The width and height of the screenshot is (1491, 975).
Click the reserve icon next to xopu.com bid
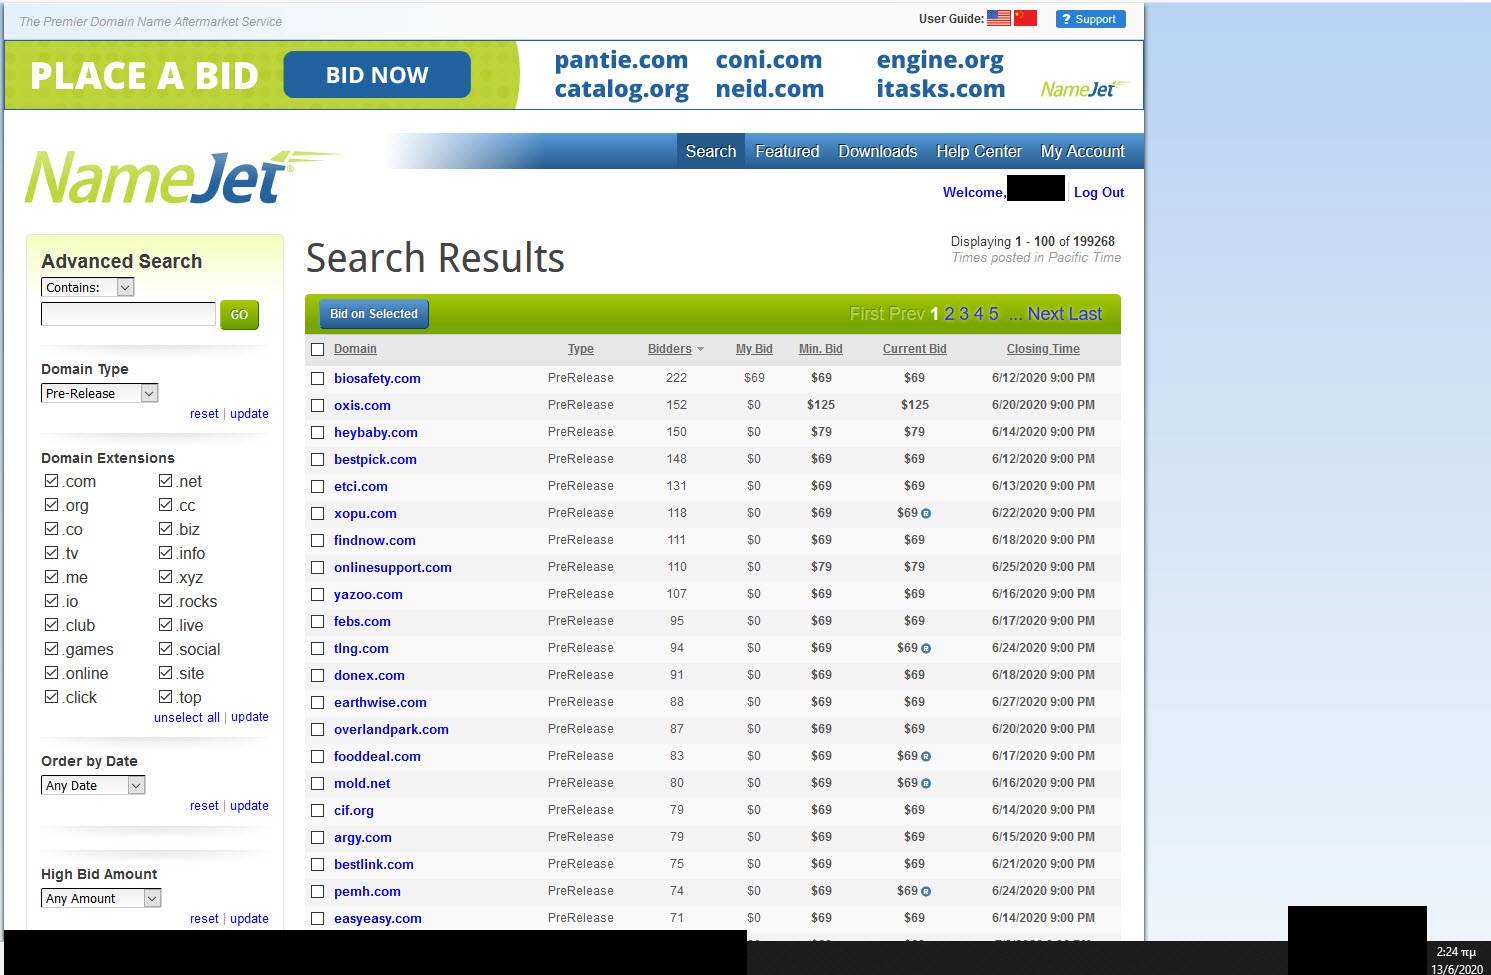pyautogui.click(x=926, y=513)
